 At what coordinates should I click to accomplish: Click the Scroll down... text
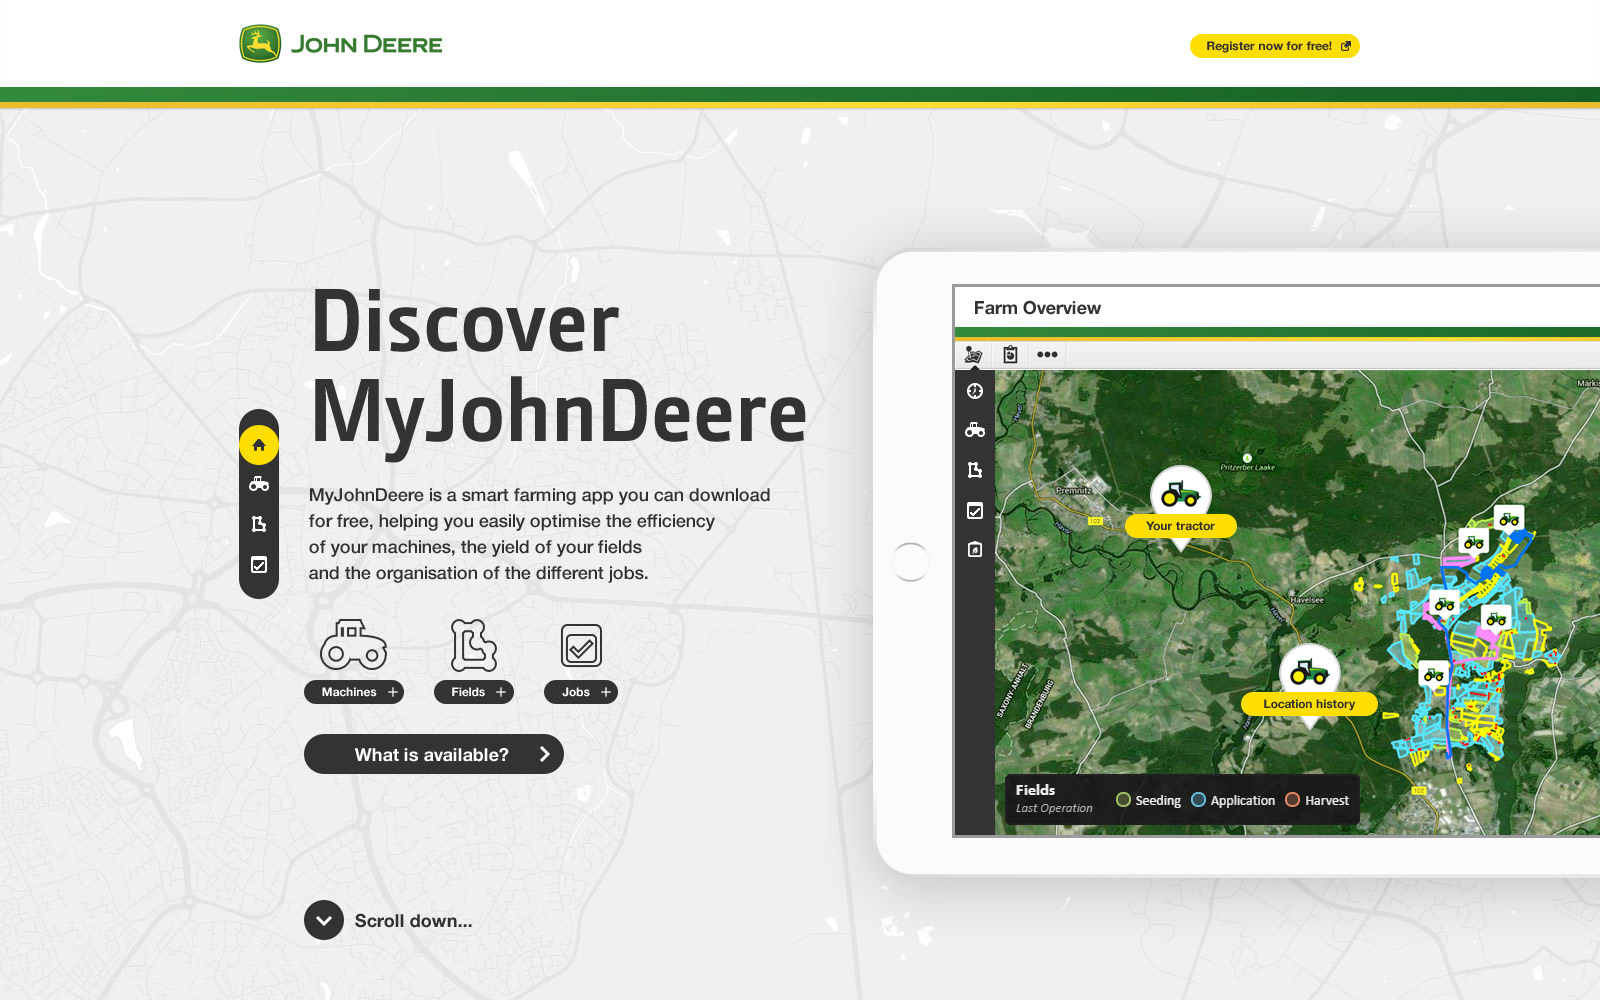click(x=413, y=921)
